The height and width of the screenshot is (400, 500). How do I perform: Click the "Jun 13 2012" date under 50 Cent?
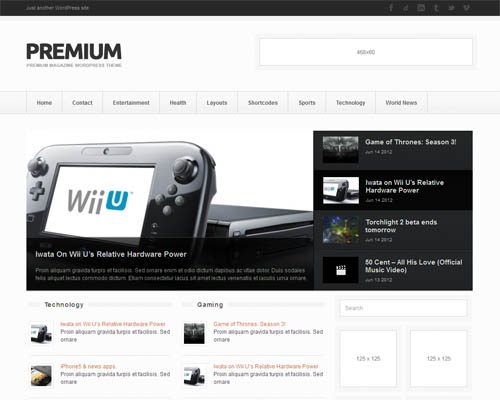pos(378,280)
